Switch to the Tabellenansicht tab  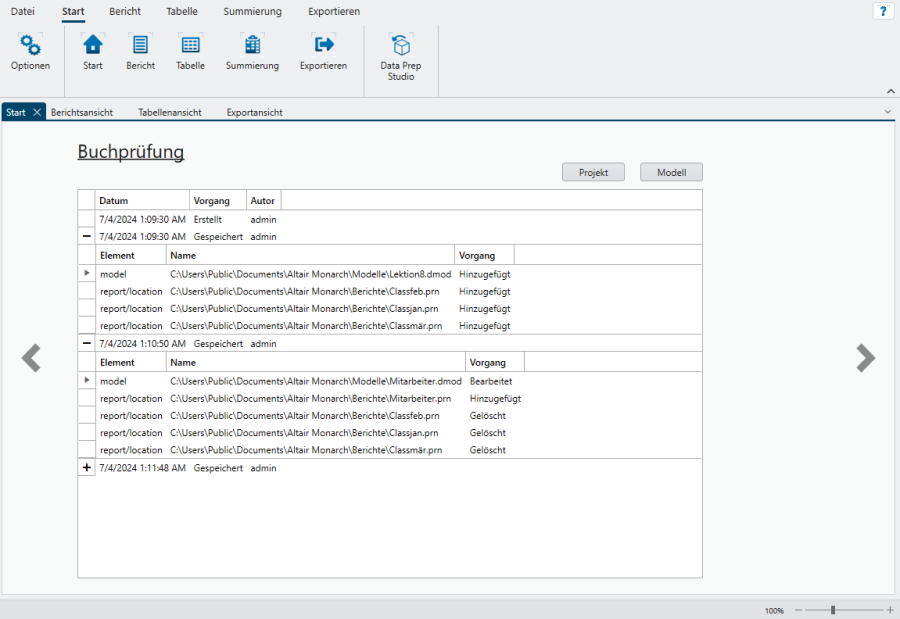pos(170,113)
